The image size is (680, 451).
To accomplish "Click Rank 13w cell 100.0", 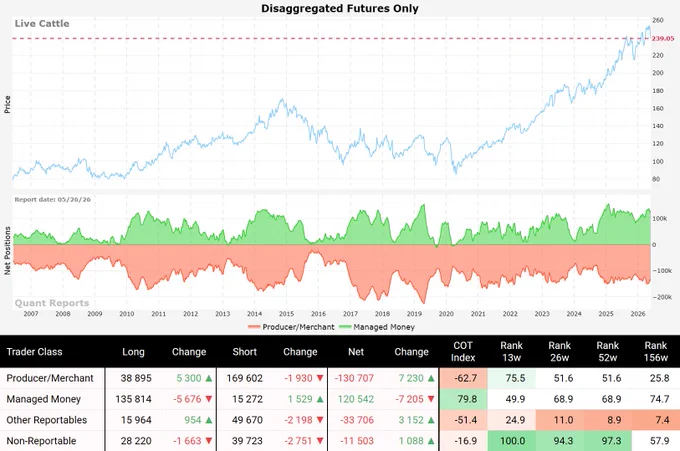I will 512,441.
